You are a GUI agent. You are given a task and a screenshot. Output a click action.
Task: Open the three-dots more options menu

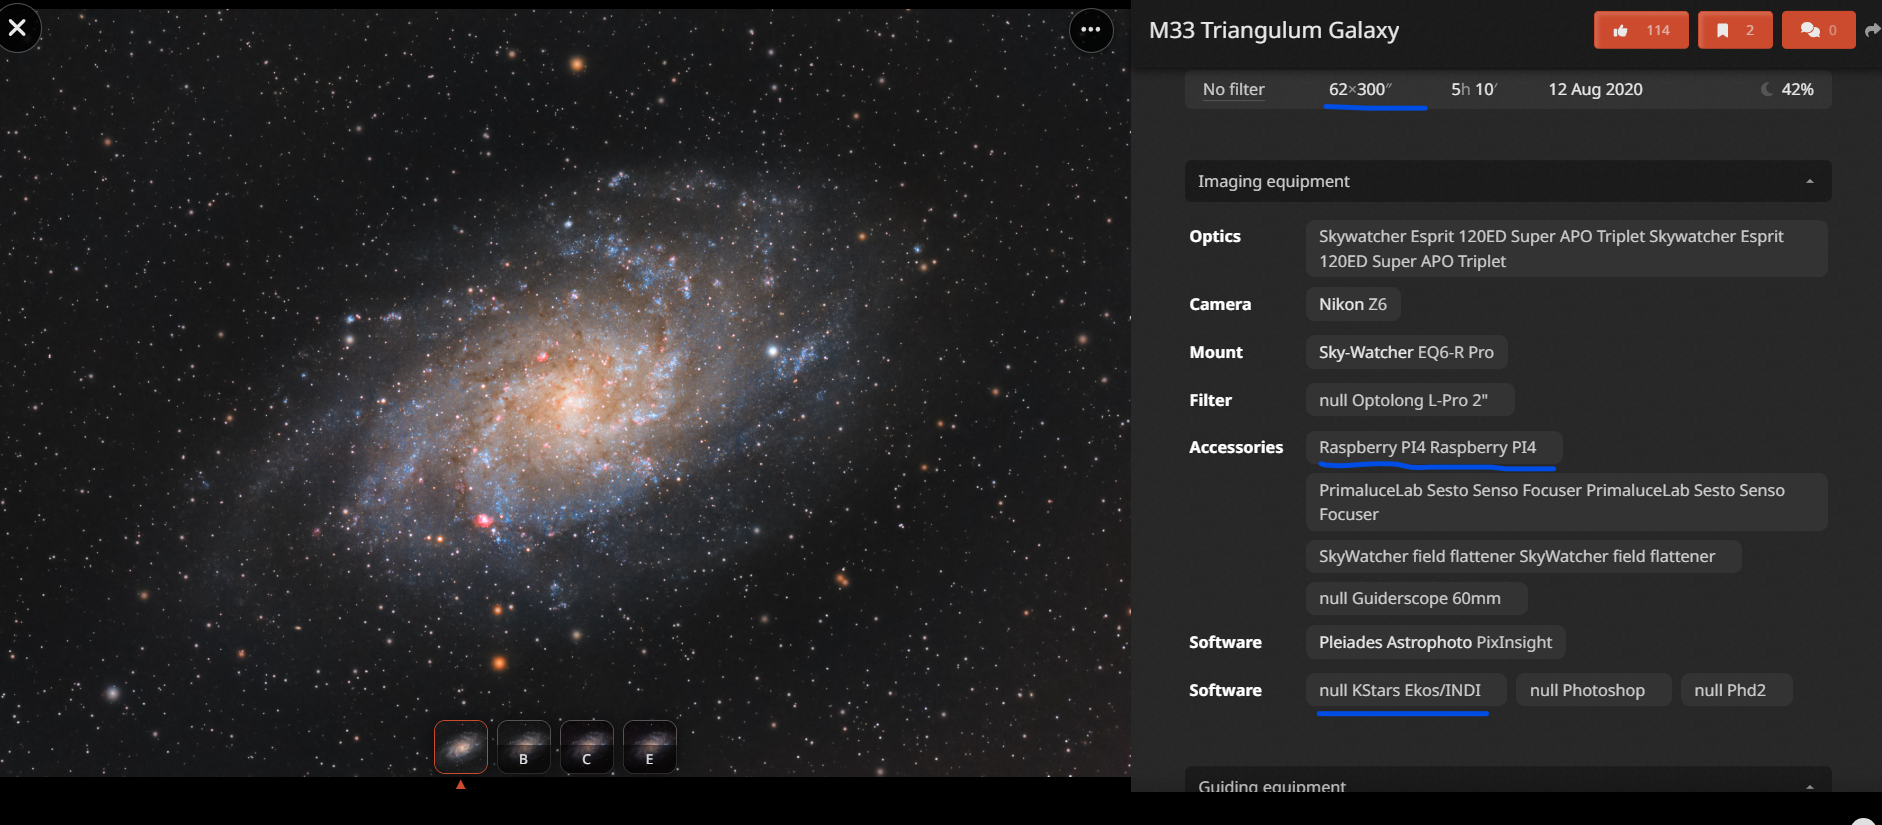(x=1091, y=30)
